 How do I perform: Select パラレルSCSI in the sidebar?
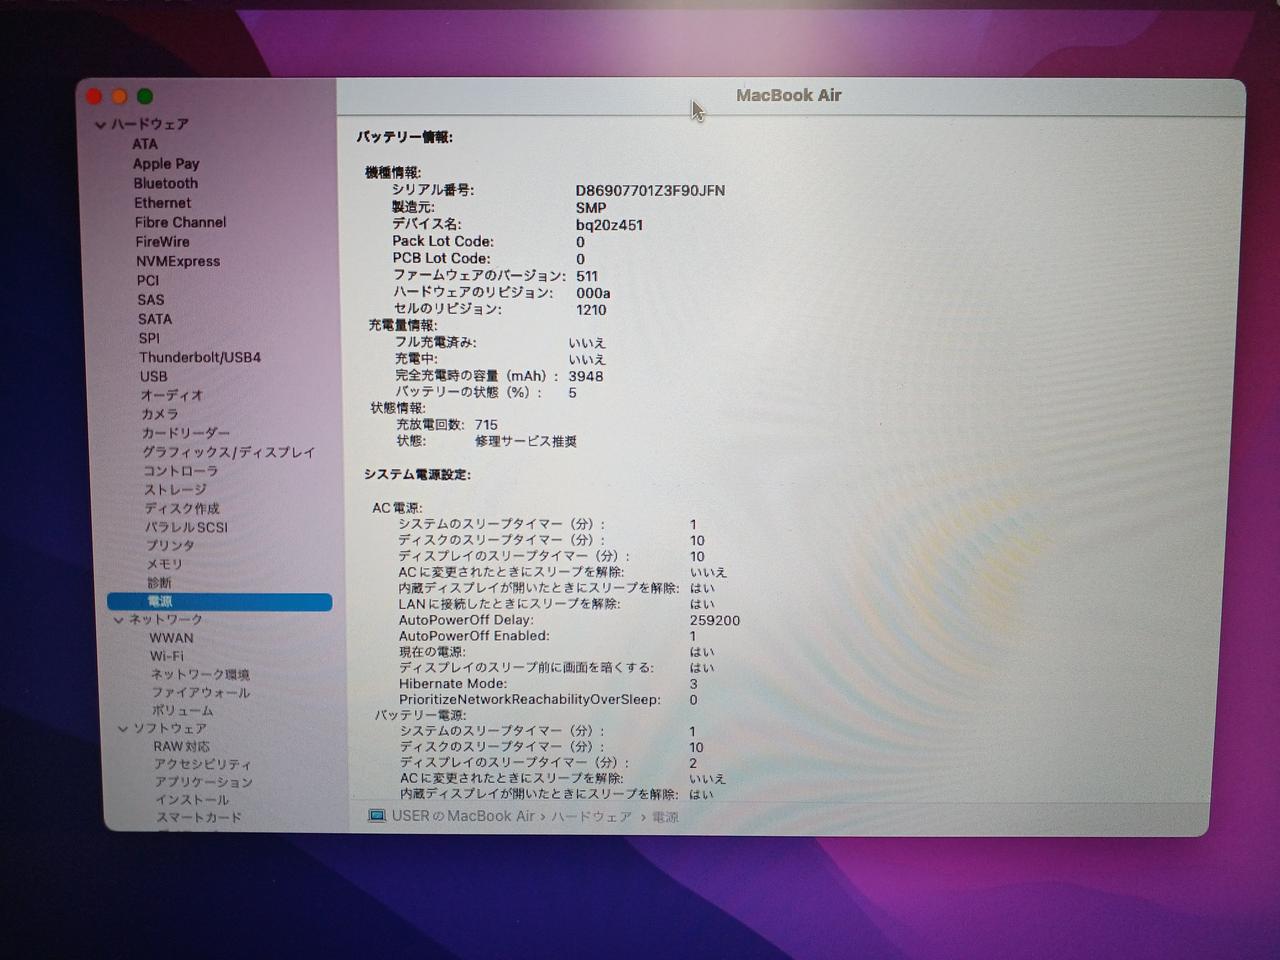pyautogui.click(x=186, y=527)
